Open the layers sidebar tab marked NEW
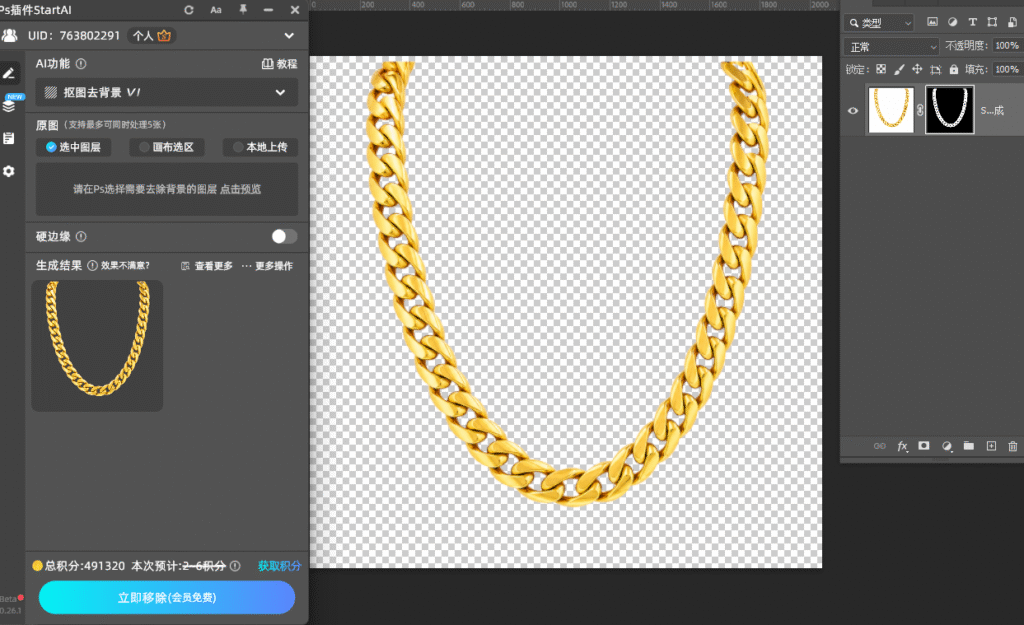Screen dimensions: 1024x625 pos(10,104)
